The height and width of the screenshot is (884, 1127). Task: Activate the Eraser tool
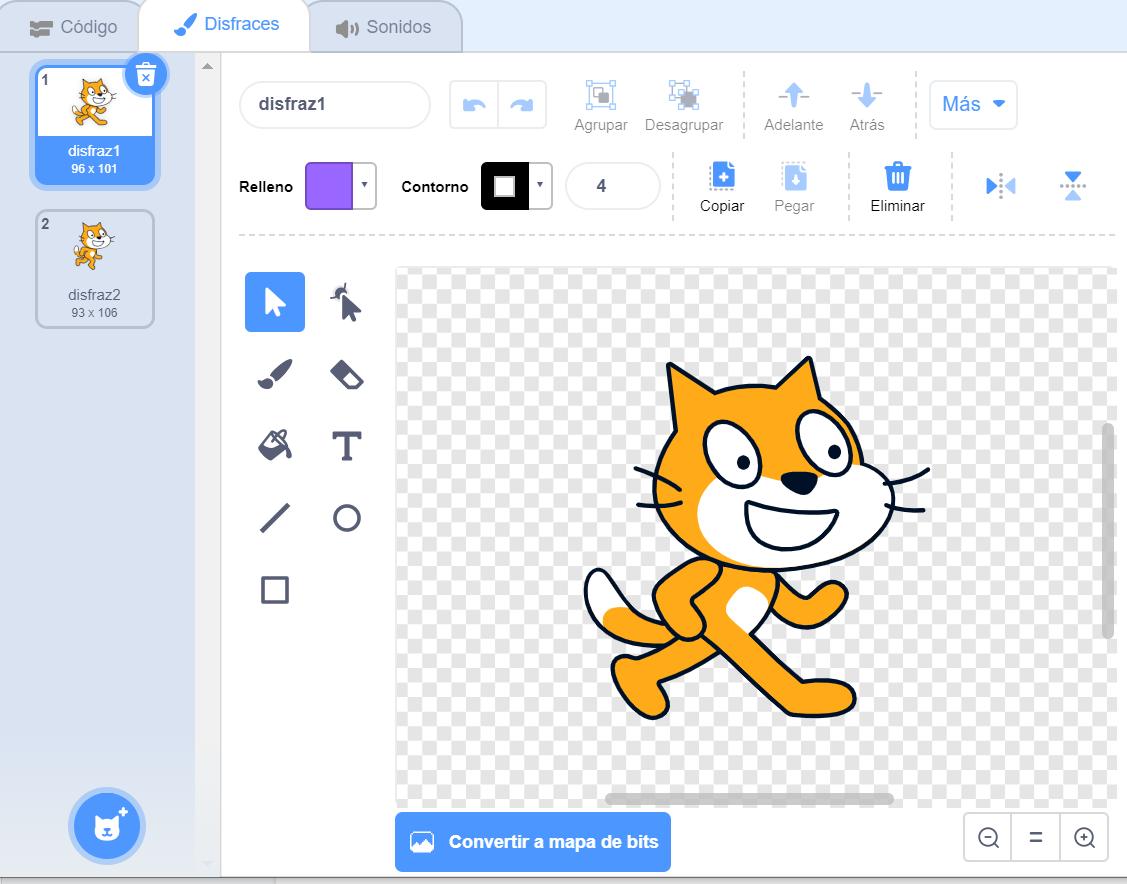coord(346,374)
